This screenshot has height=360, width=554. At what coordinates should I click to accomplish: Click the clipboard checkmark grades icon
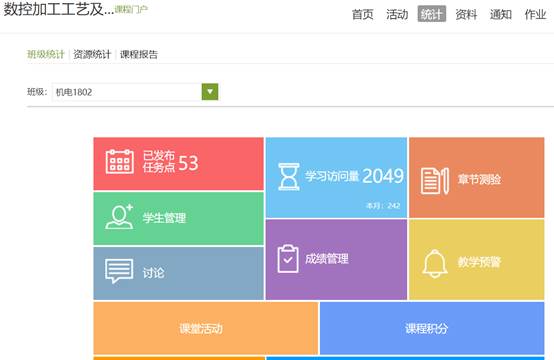(288, 259)
